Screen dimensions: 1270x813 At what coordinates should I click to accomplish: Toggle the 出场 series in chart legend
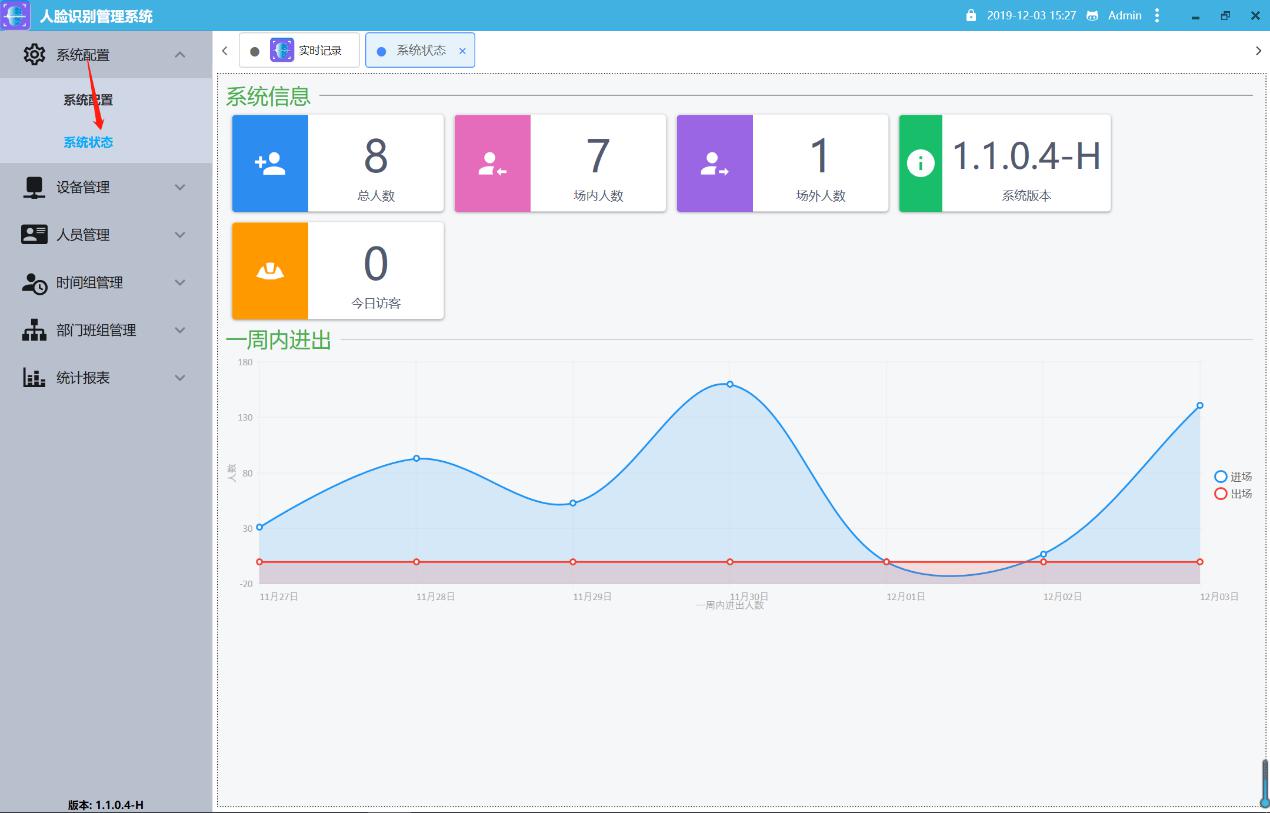click(1232, 494)
